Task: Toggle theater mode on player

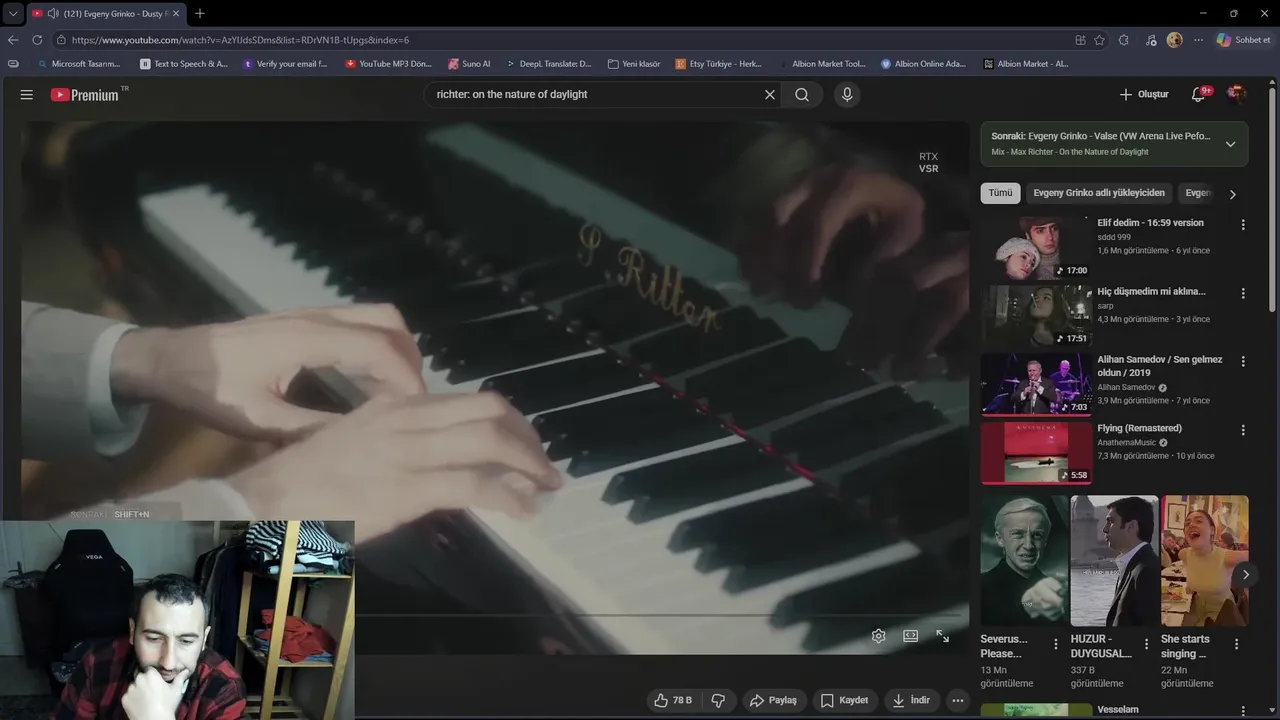Action: [910, 636]
